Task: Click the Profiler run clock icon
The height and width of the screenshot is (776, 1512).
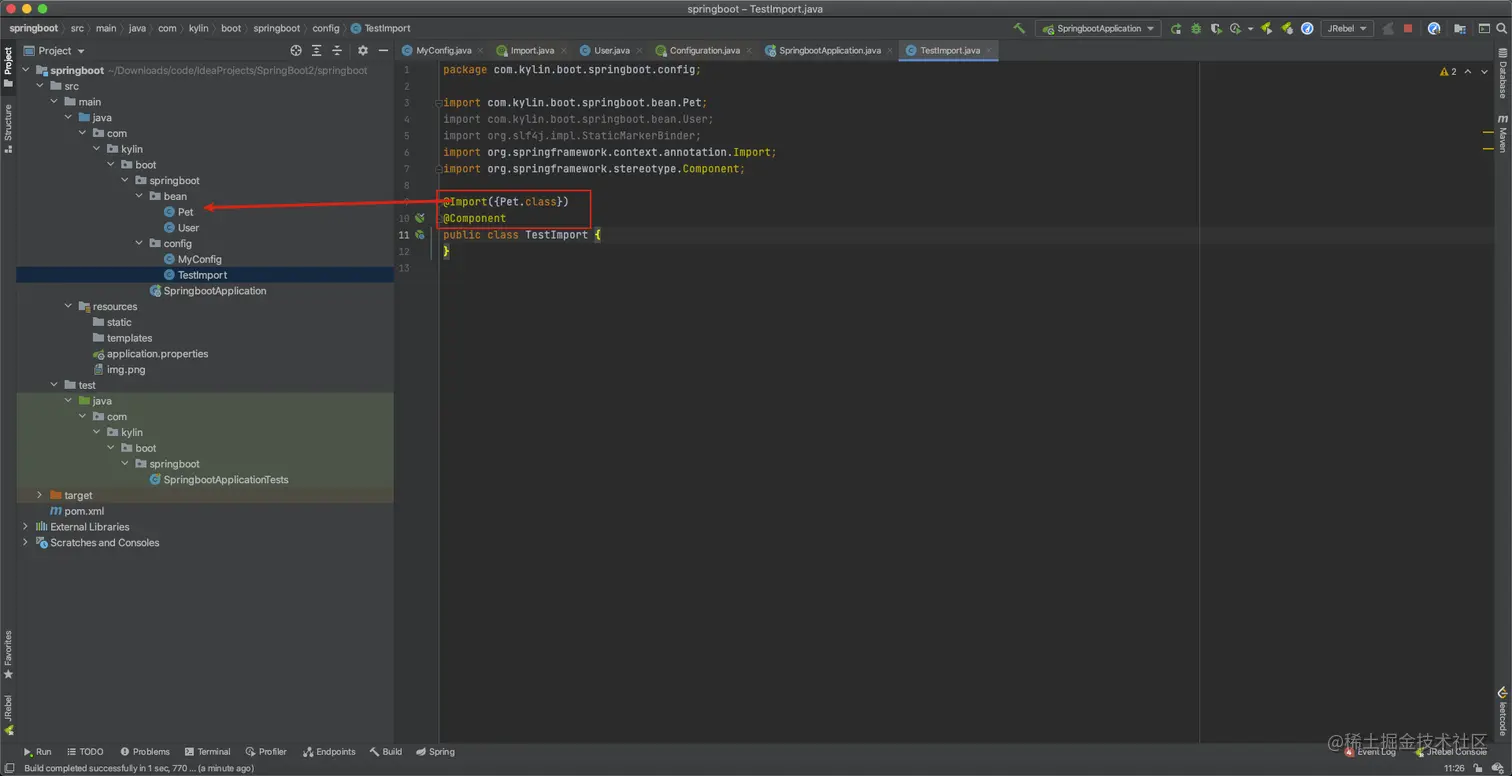Action: coord(1236,28)
